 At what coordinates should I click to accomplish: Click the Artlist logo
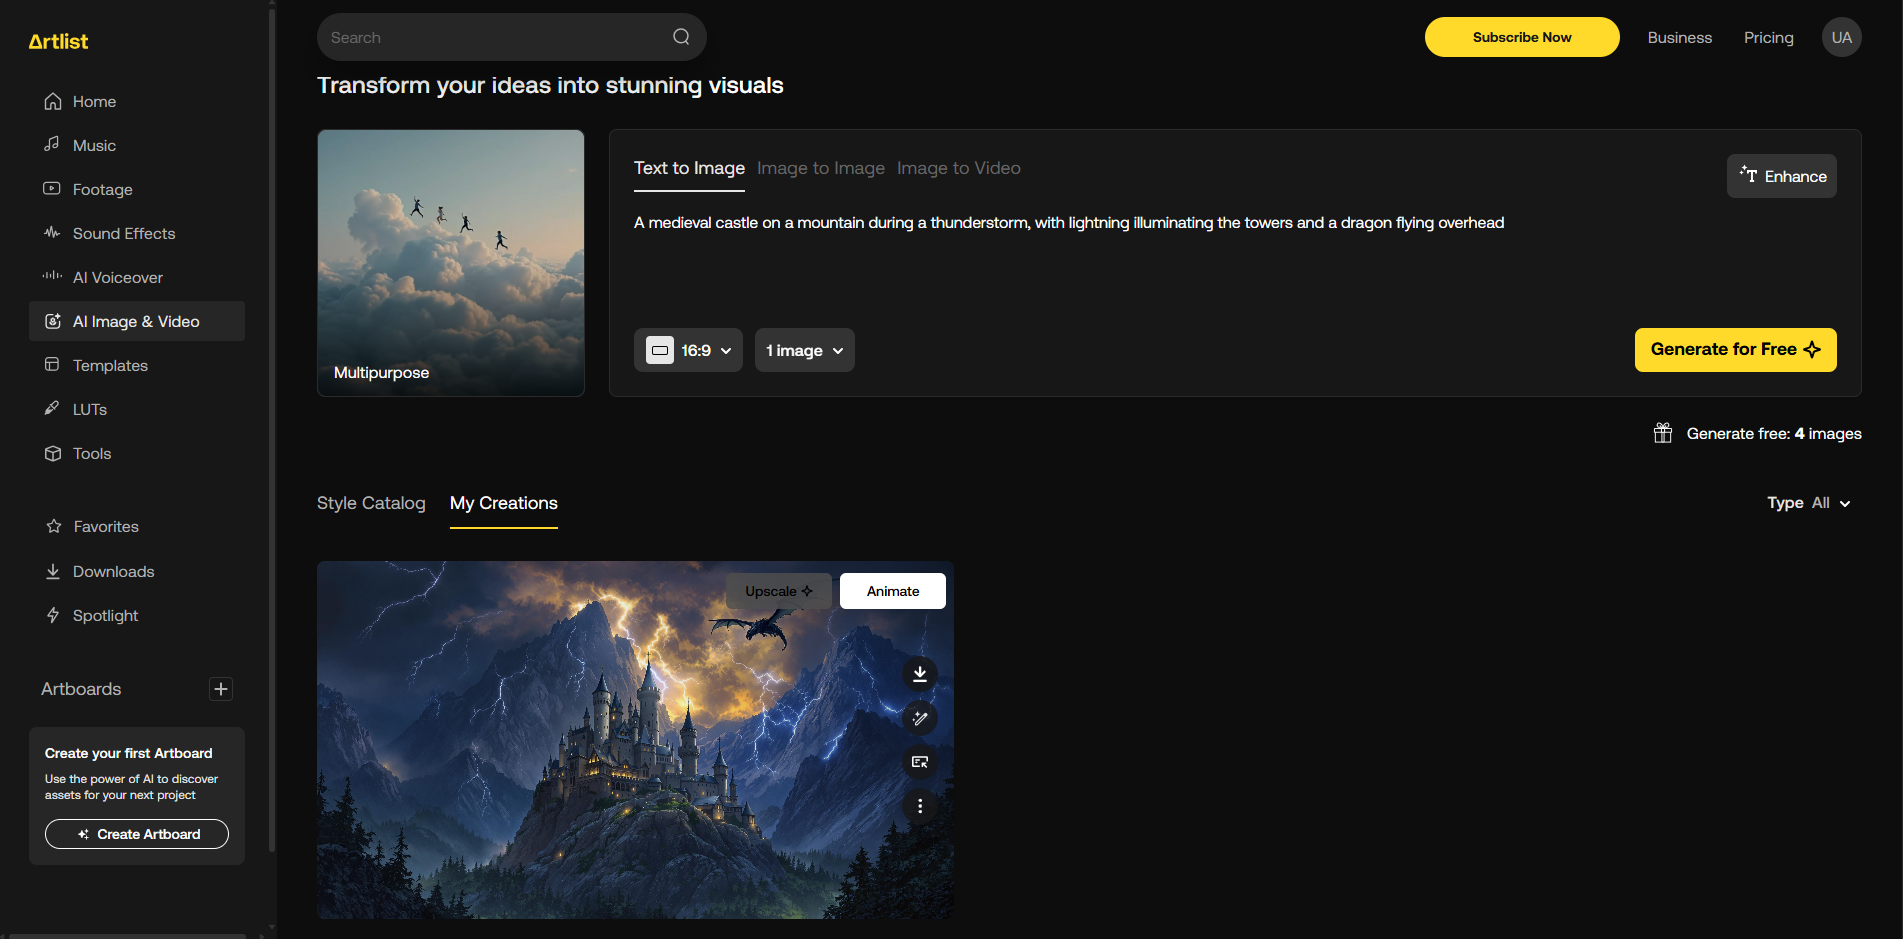(x=58, y=41)
